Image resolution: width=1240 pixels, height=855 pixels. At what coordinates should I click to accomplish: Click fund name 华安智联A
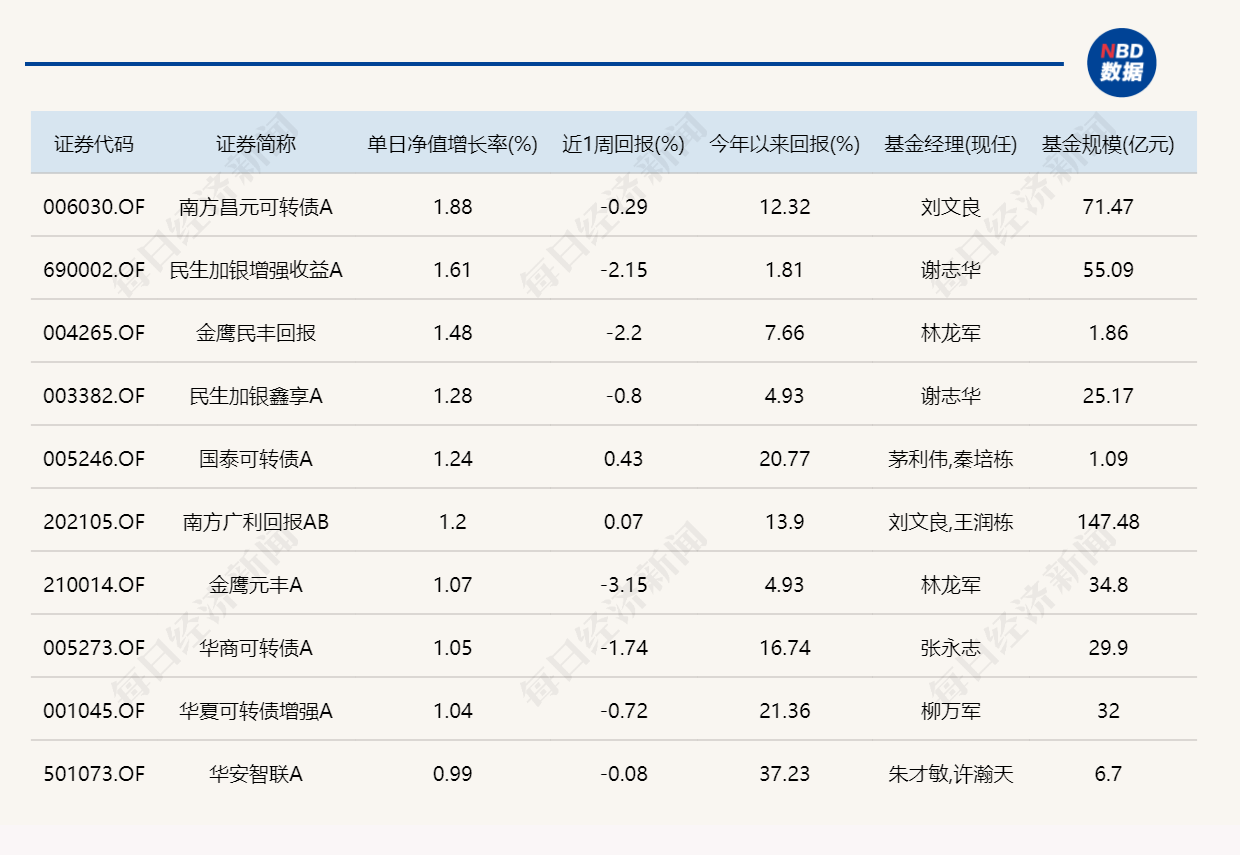tap(256, 774)
